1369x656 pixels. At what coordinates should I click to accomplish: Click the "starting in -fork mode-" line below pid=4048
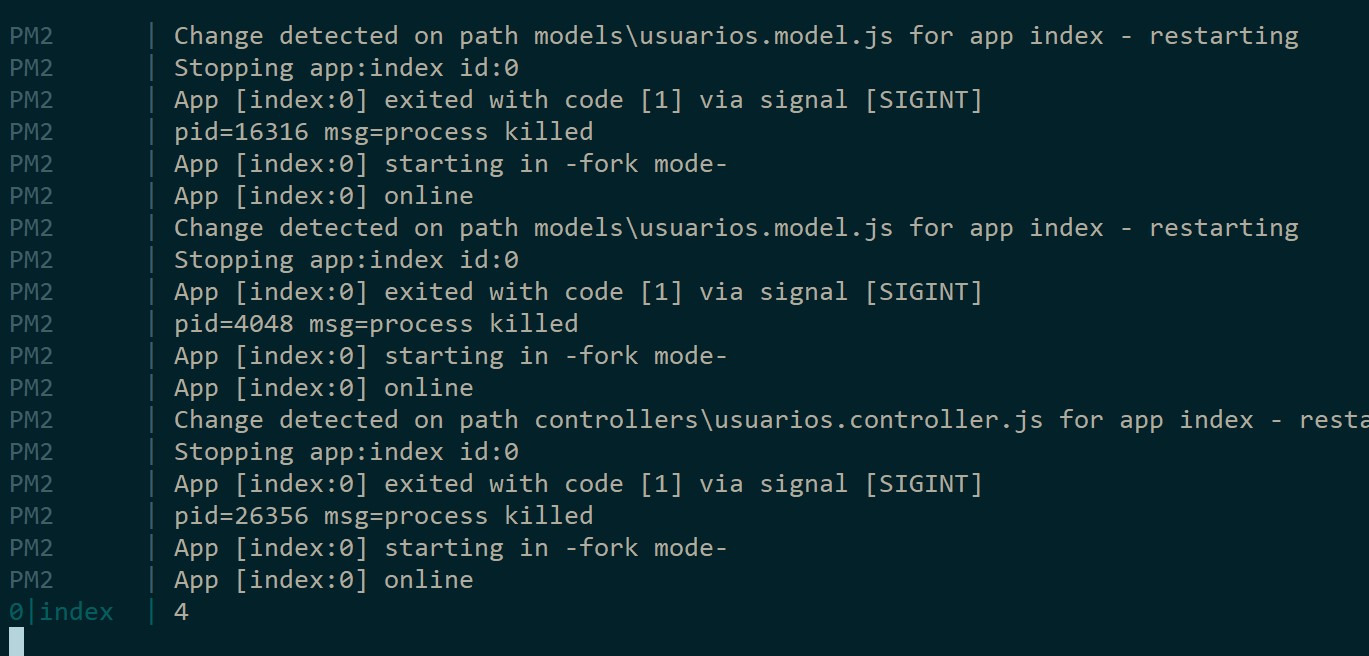(x=450, y=356)
